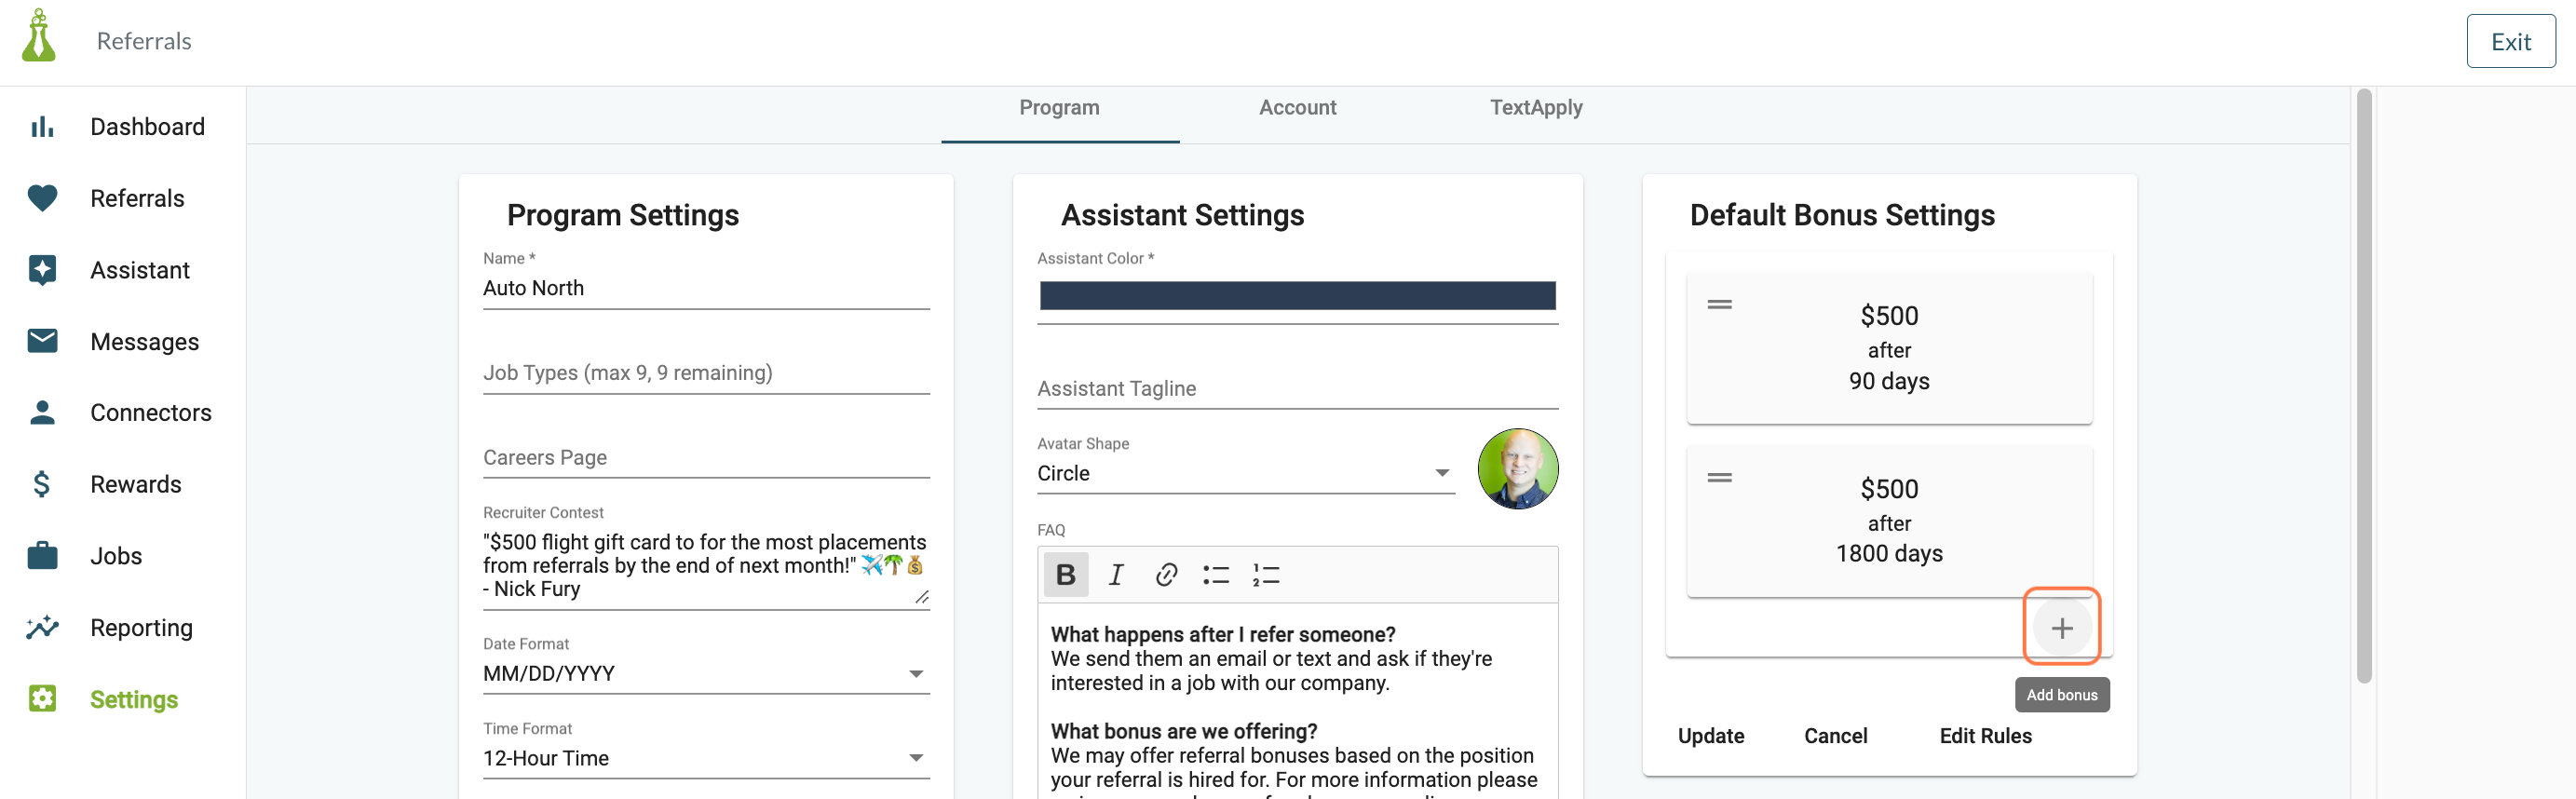Open Rewards via dollar sign icon
The width and height of the screenshot is (2576, 799).
[42, 484]
